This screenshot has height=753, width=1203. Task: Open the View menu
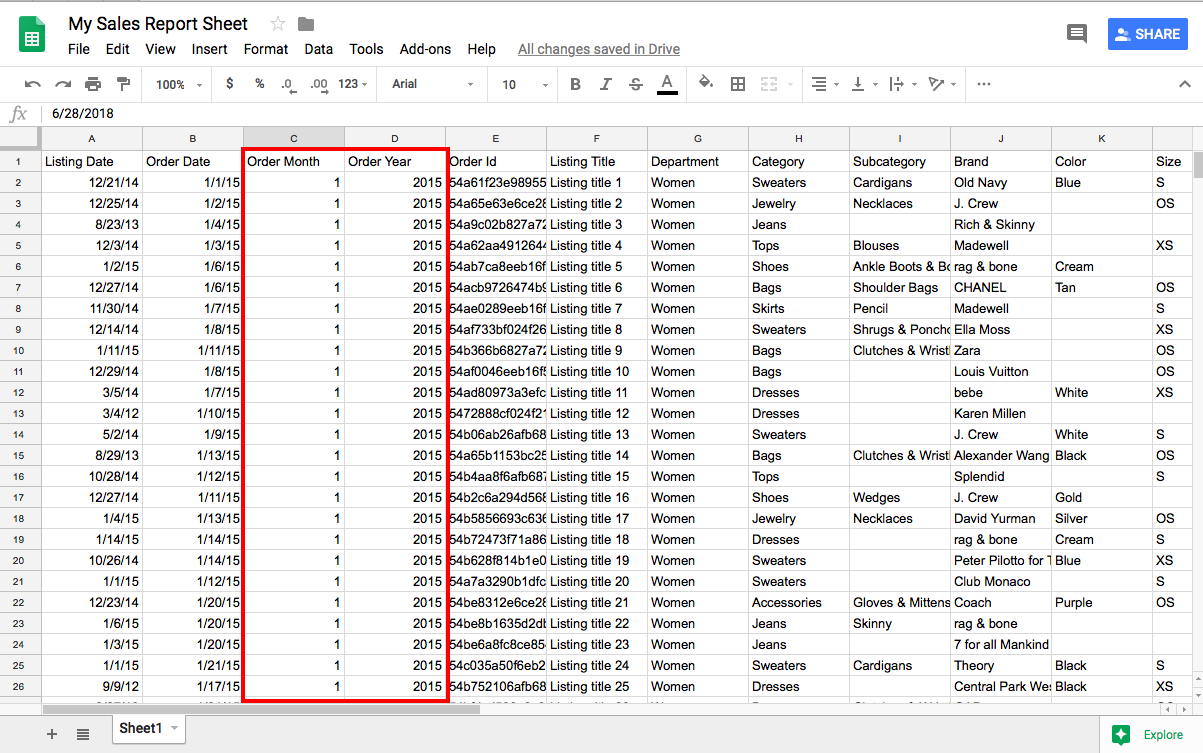(x=160, y=49)
